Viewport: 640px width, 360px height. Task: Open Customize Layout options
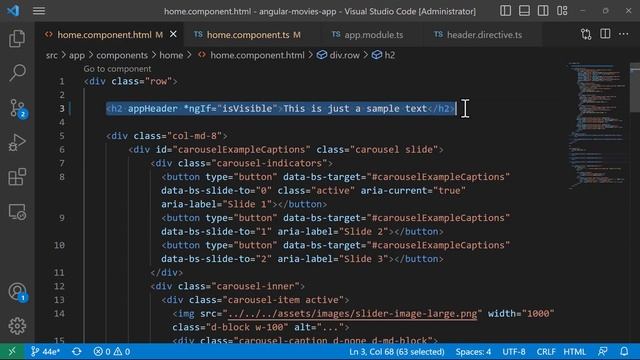(562, 11)
